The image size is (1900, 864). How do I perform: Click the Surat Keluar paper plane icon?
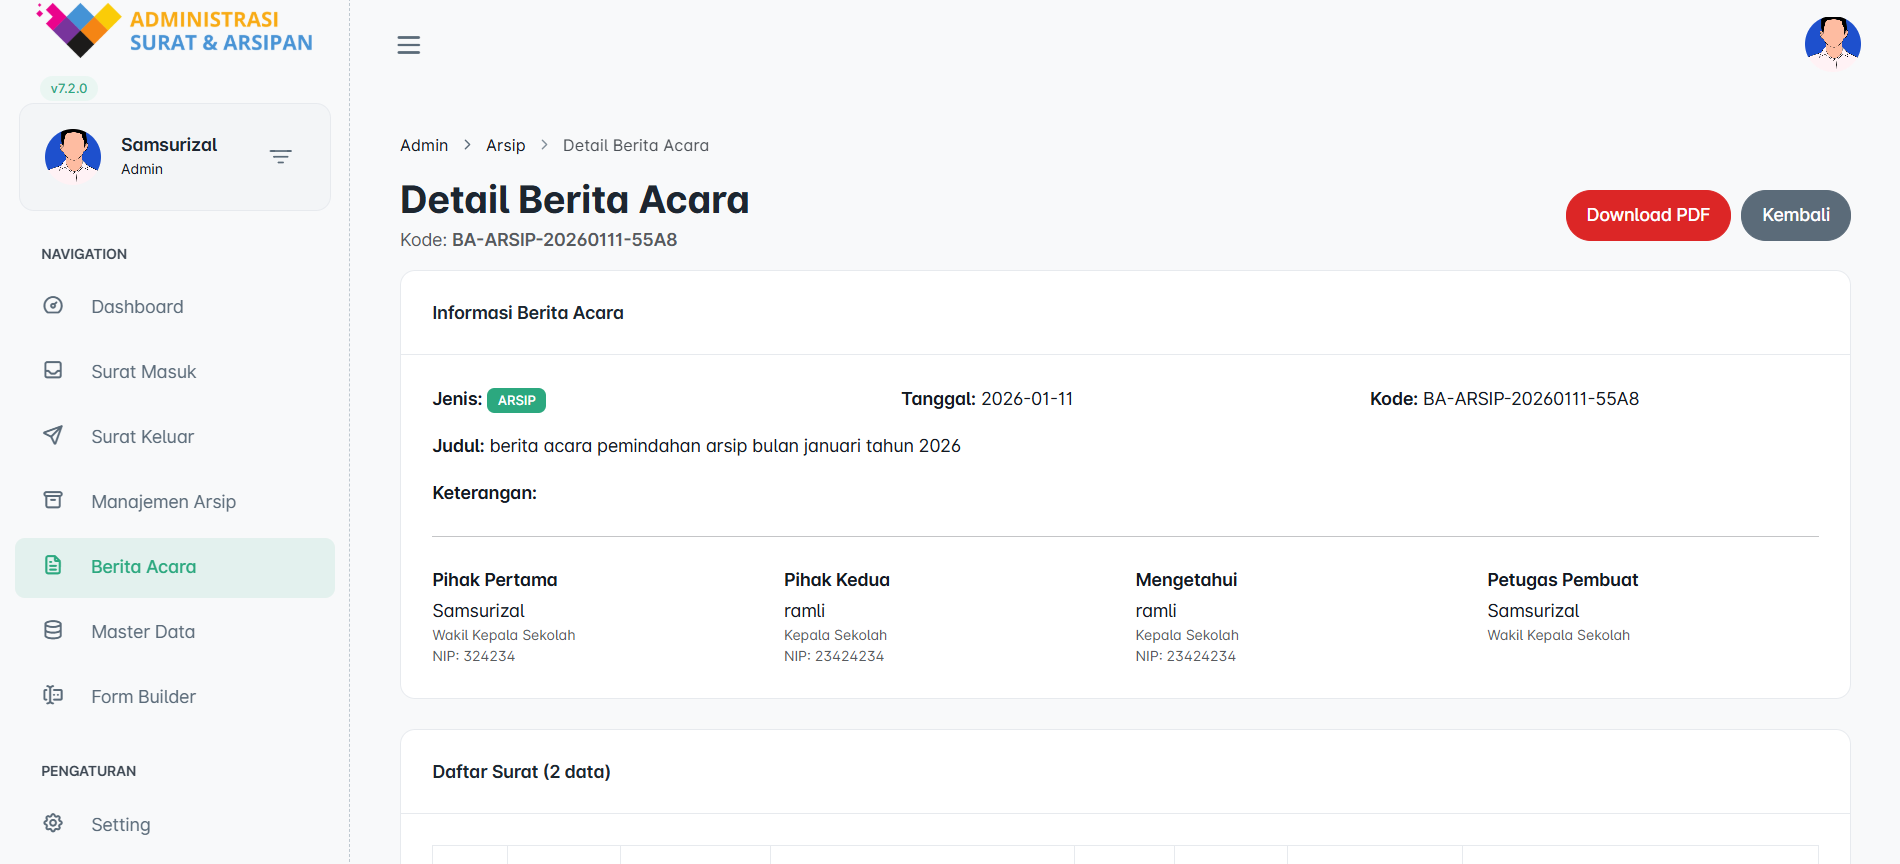tap(53, 436)
